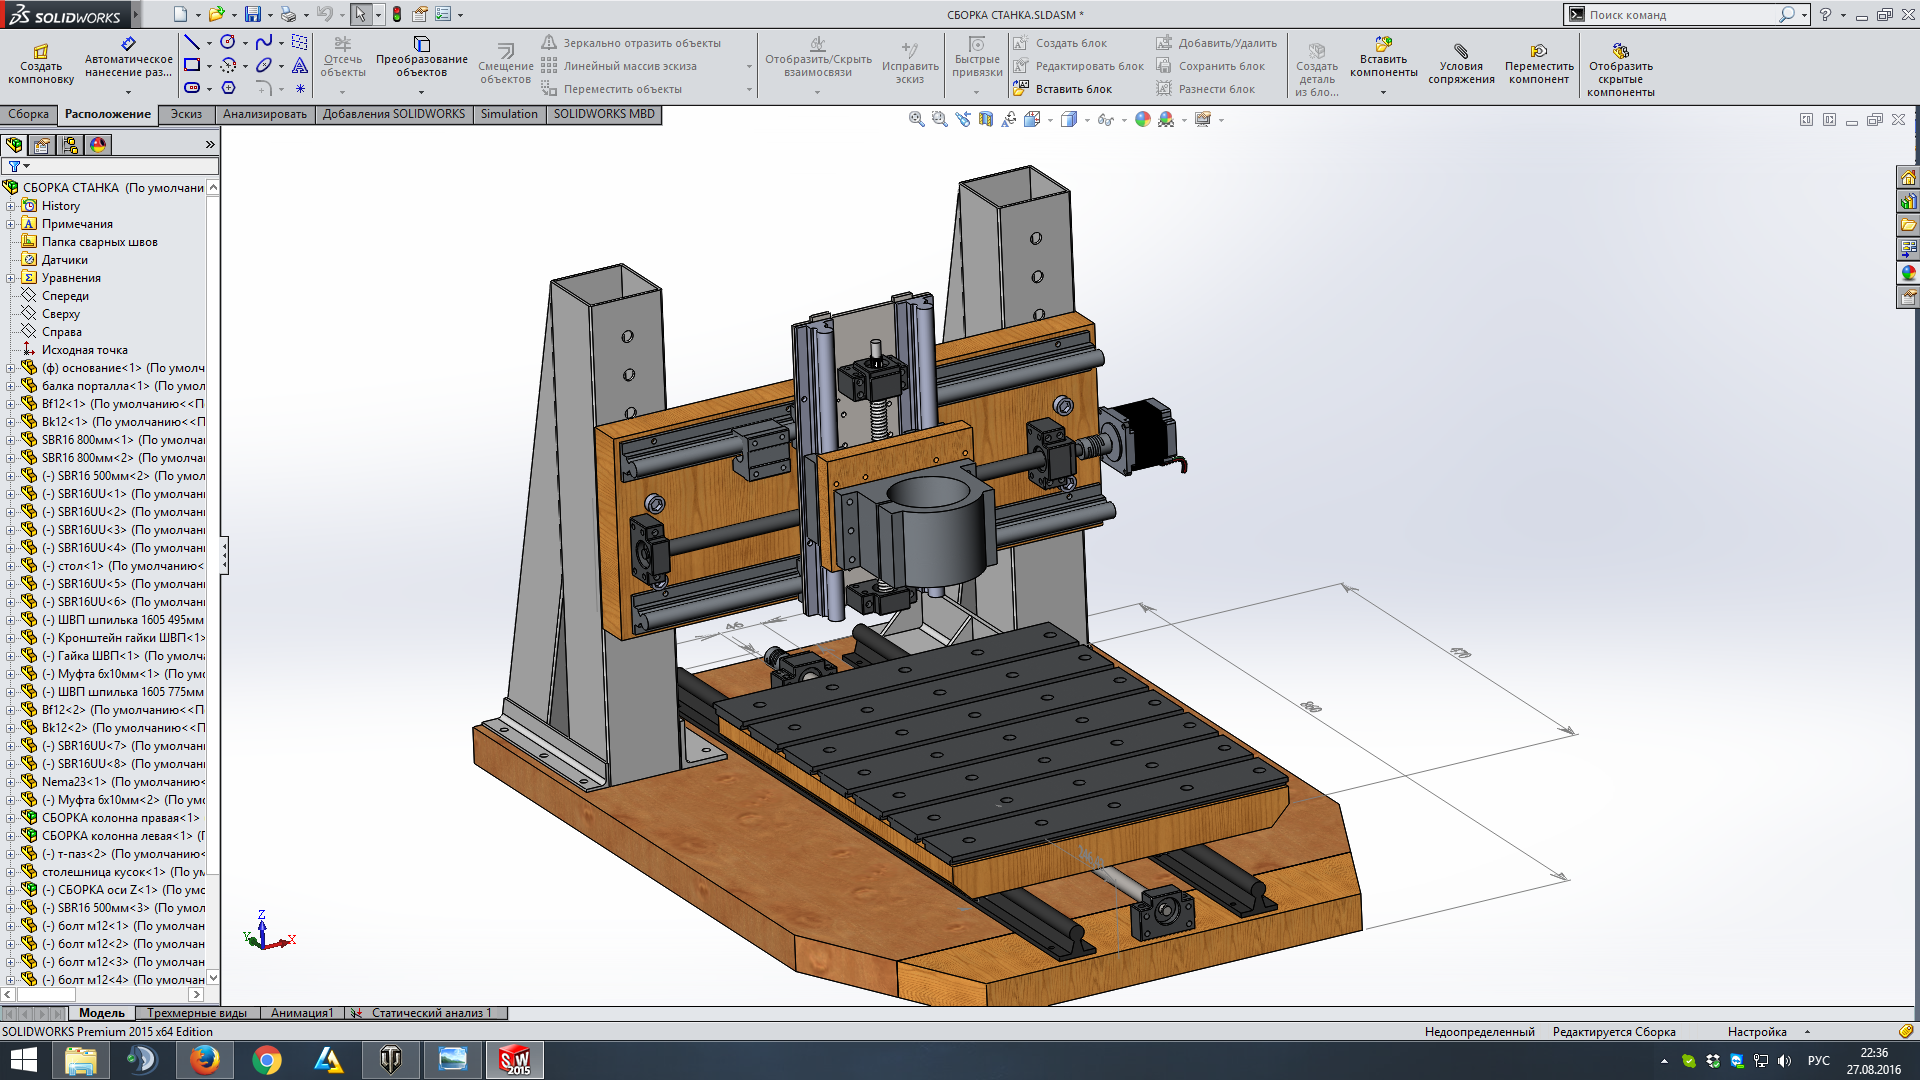Open the Hide/Show Items dropdown arrow

(1124, 120)
